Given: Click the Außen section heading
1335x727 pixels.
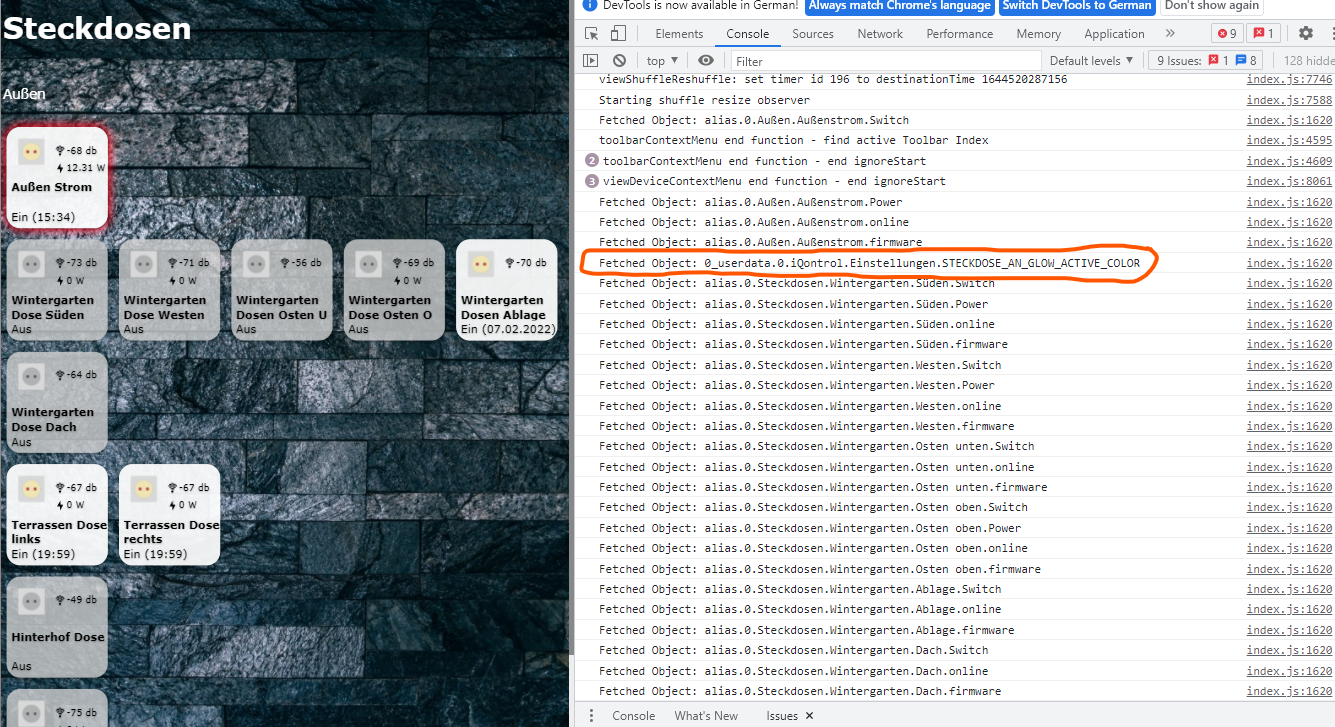Looking at the screenshot, I should [x=24, y=94].
